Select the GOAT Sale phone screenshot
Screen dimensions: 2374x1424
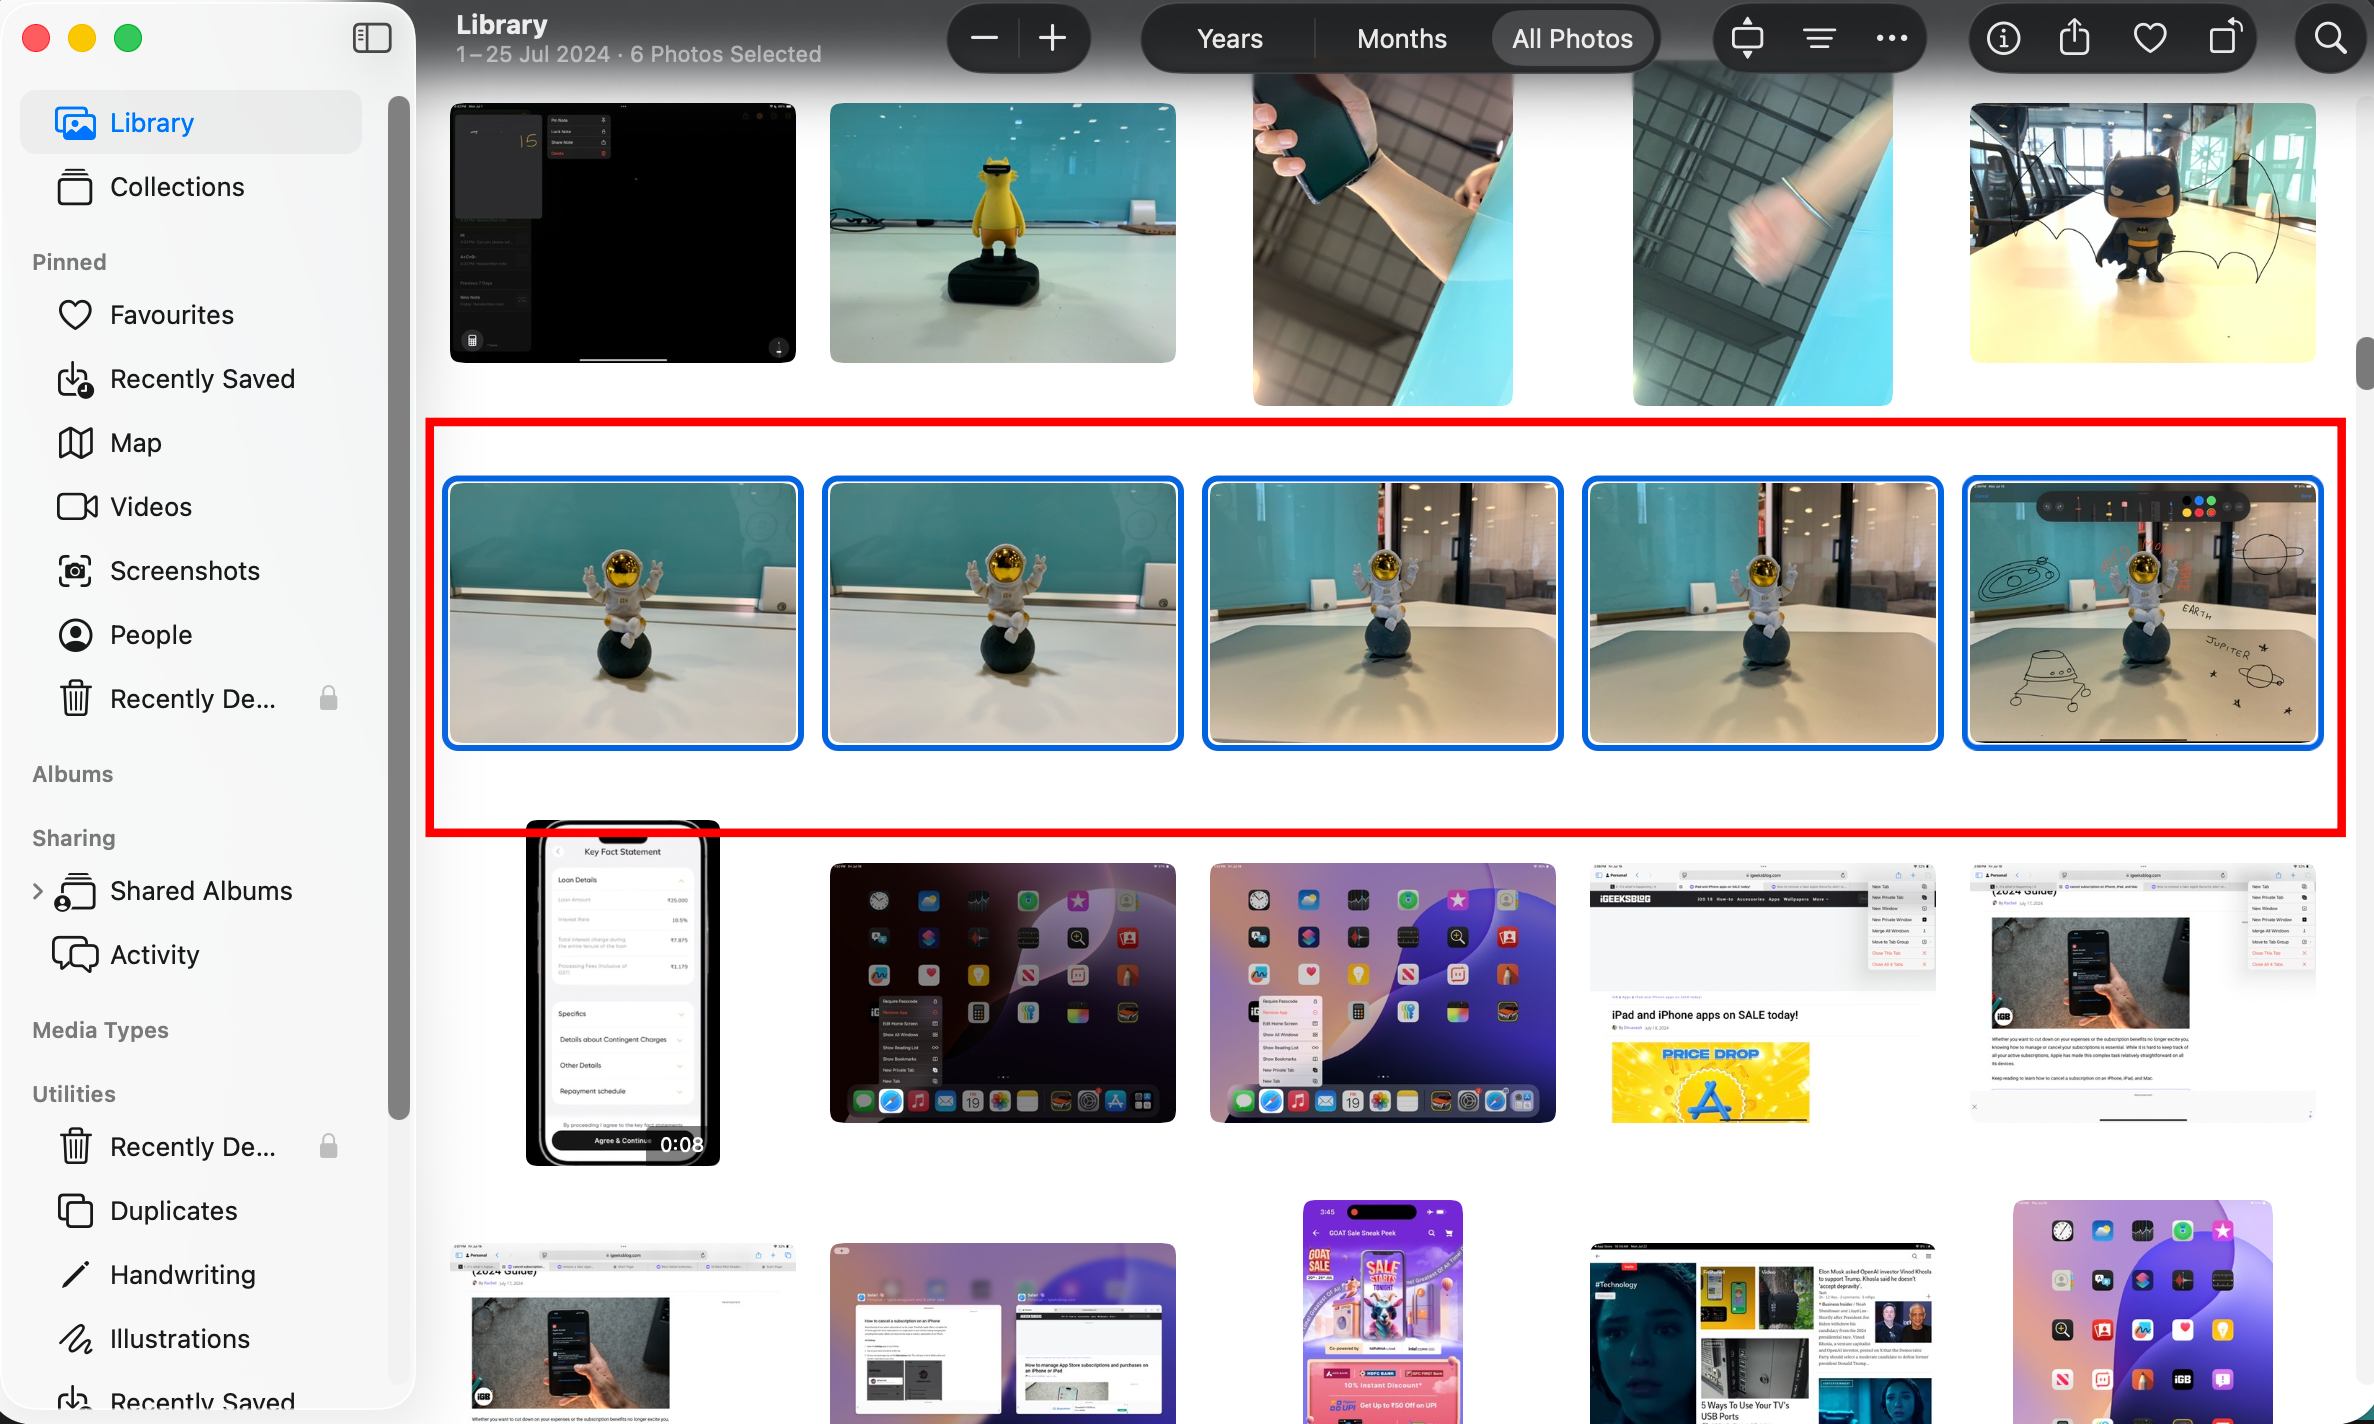[1383, 1312]
